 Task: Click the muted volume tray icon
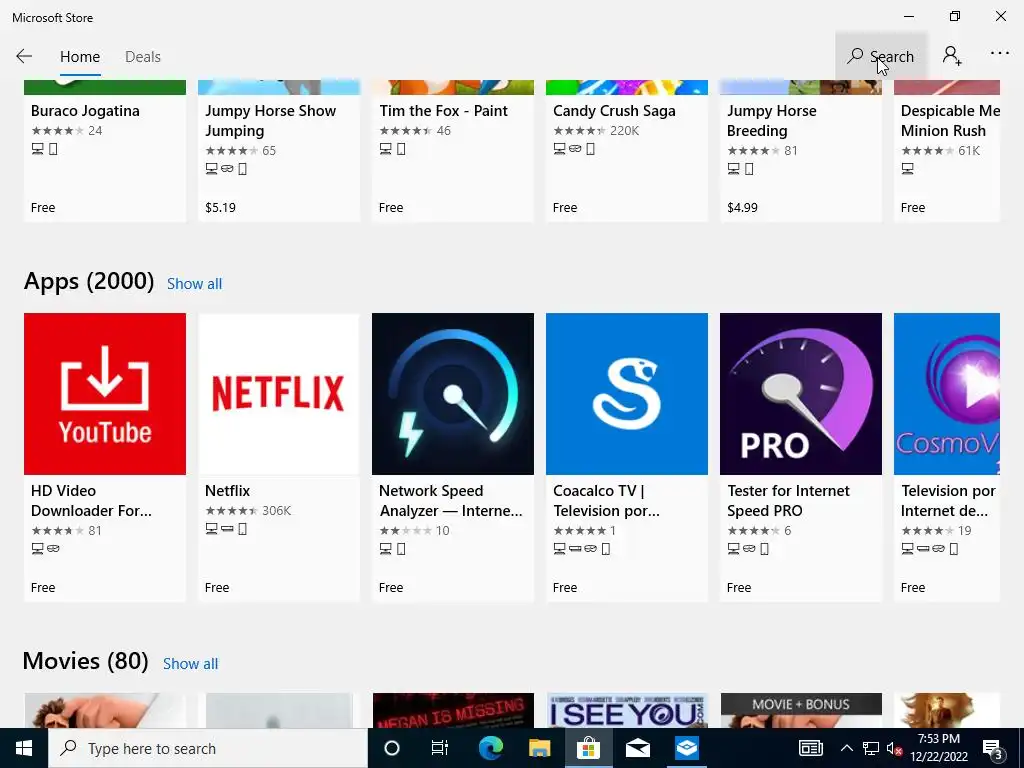pyautogui.click(x=894, y=748)
